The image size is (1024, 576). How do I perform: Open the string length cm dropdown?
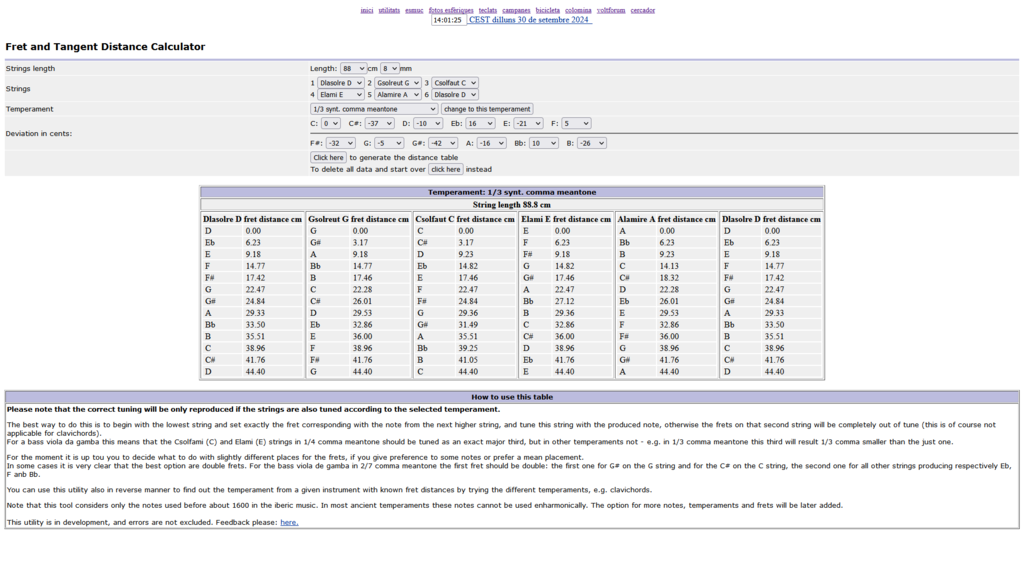353,69
